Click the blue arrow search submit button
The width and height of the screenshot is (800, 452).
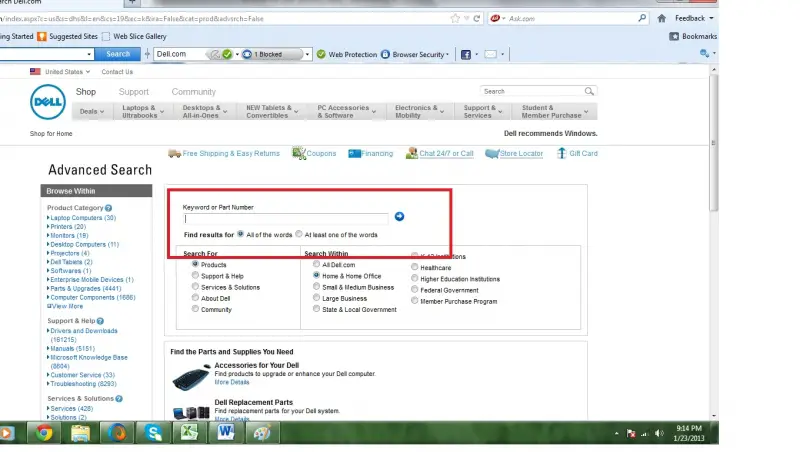(399, 217)
